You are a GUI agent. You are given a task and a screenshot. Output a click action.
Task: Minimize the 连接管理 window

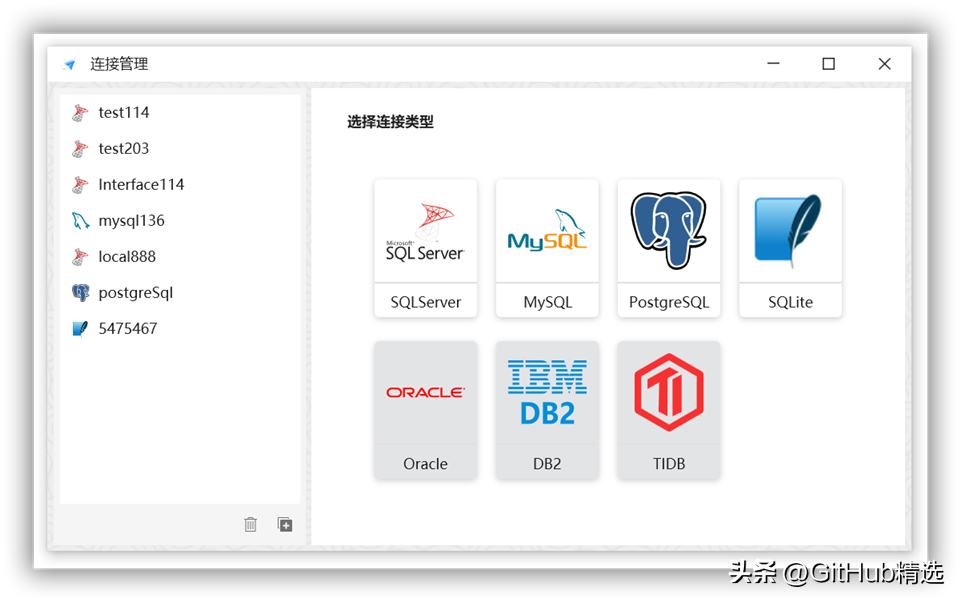click(x=773, y=63)
